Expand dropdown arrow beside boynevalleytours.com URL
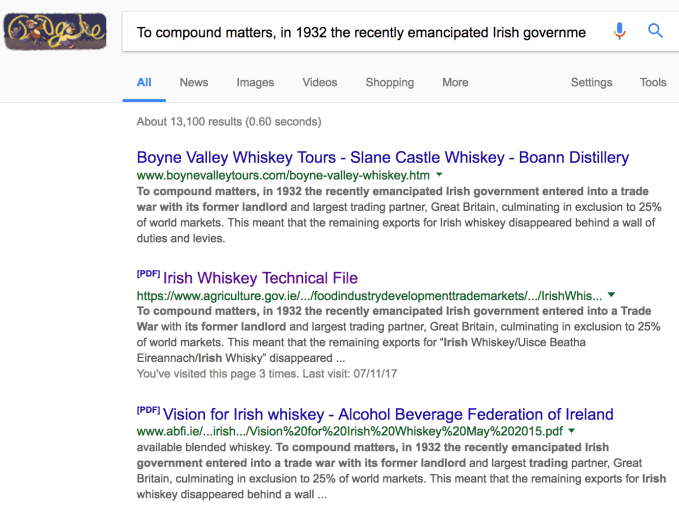679x511 pixels. (439, 175)
